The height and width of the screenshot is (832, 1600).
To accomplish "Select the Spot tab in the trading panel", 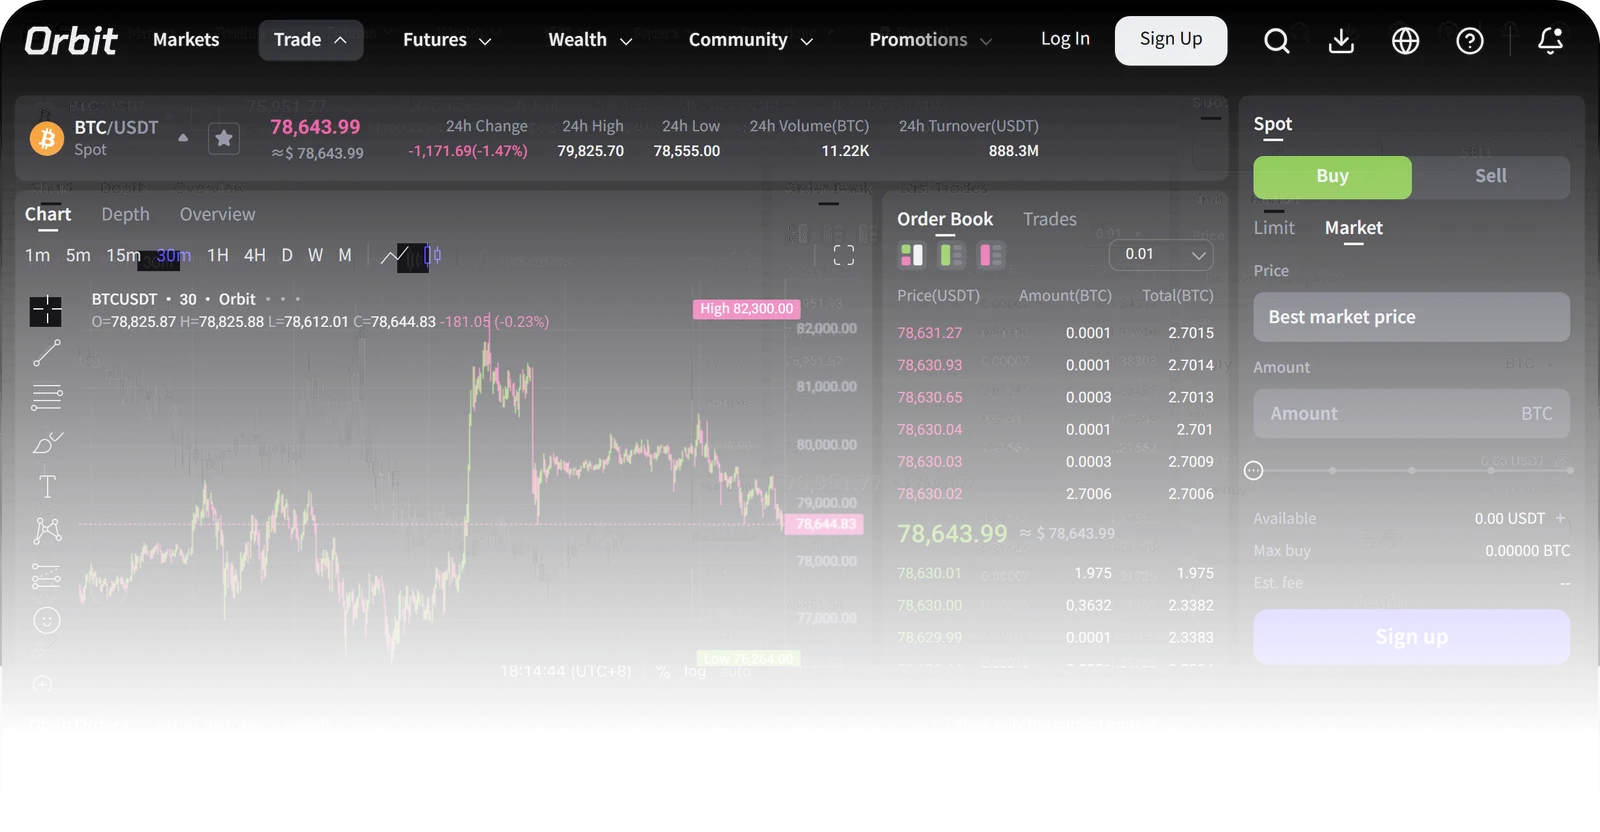I will click(x=1273, y=125).
